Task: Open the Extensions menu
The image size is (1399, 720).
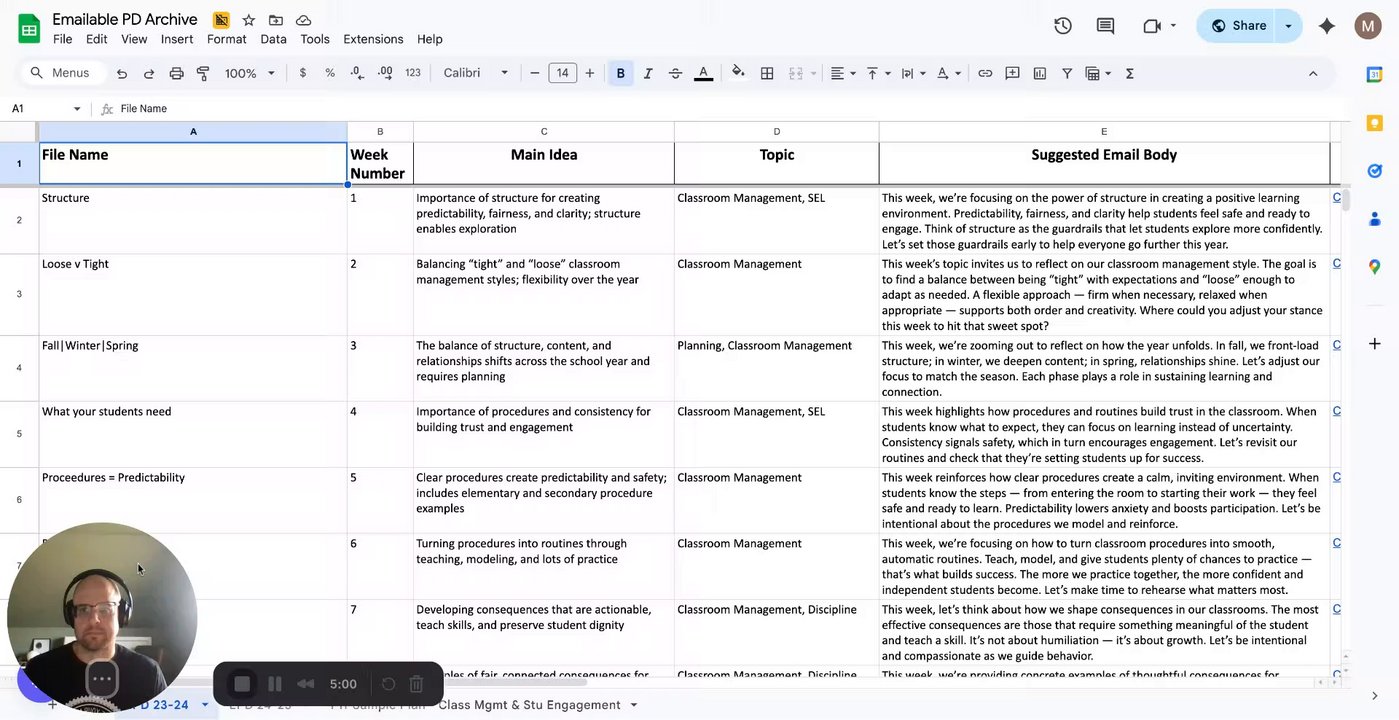Action: pos(373,39)
